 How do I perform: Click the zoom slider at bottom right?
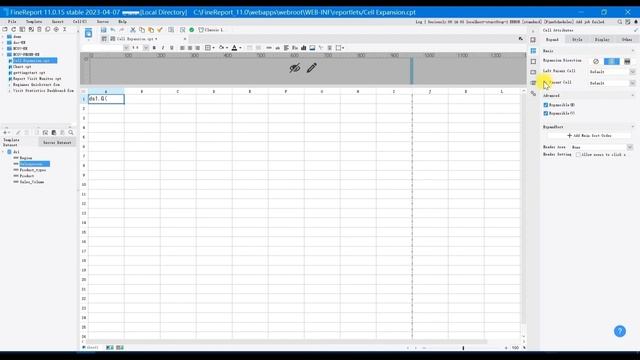pos(463,348)
